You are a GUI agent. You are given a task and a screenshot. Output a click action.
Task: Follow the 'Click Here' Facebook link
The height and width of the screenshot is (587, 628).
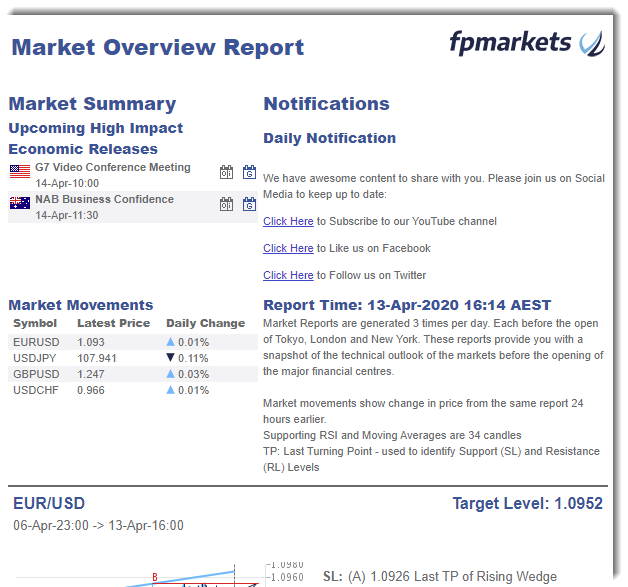[288, 248]
